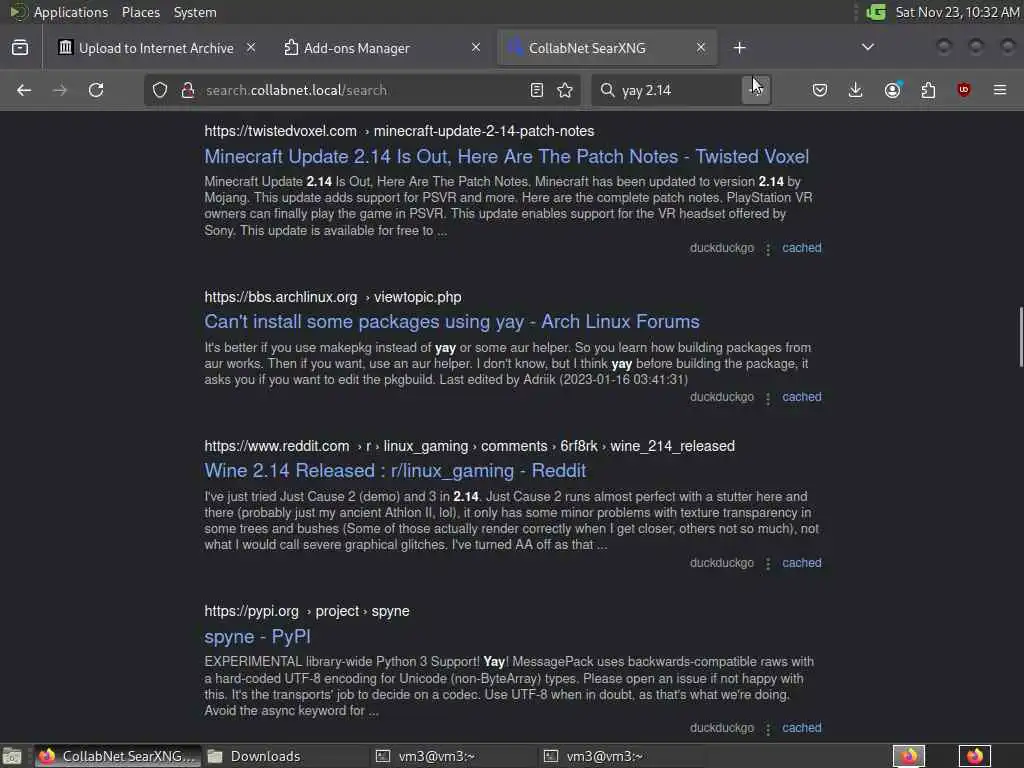Open the extensions puzzle icon

pos(928,90)
